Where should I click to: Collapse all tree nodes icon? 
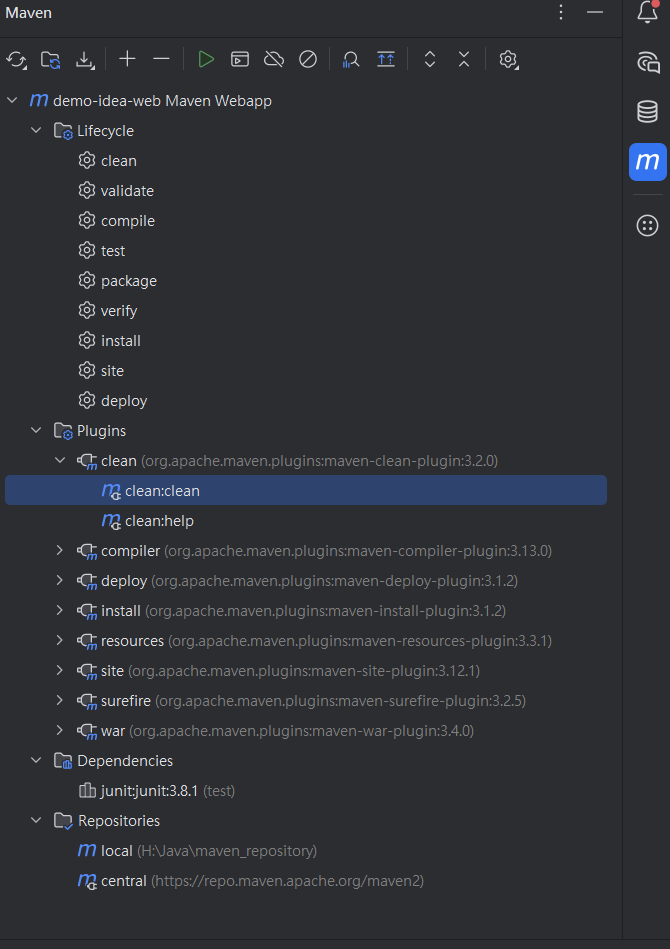point(464,59)
